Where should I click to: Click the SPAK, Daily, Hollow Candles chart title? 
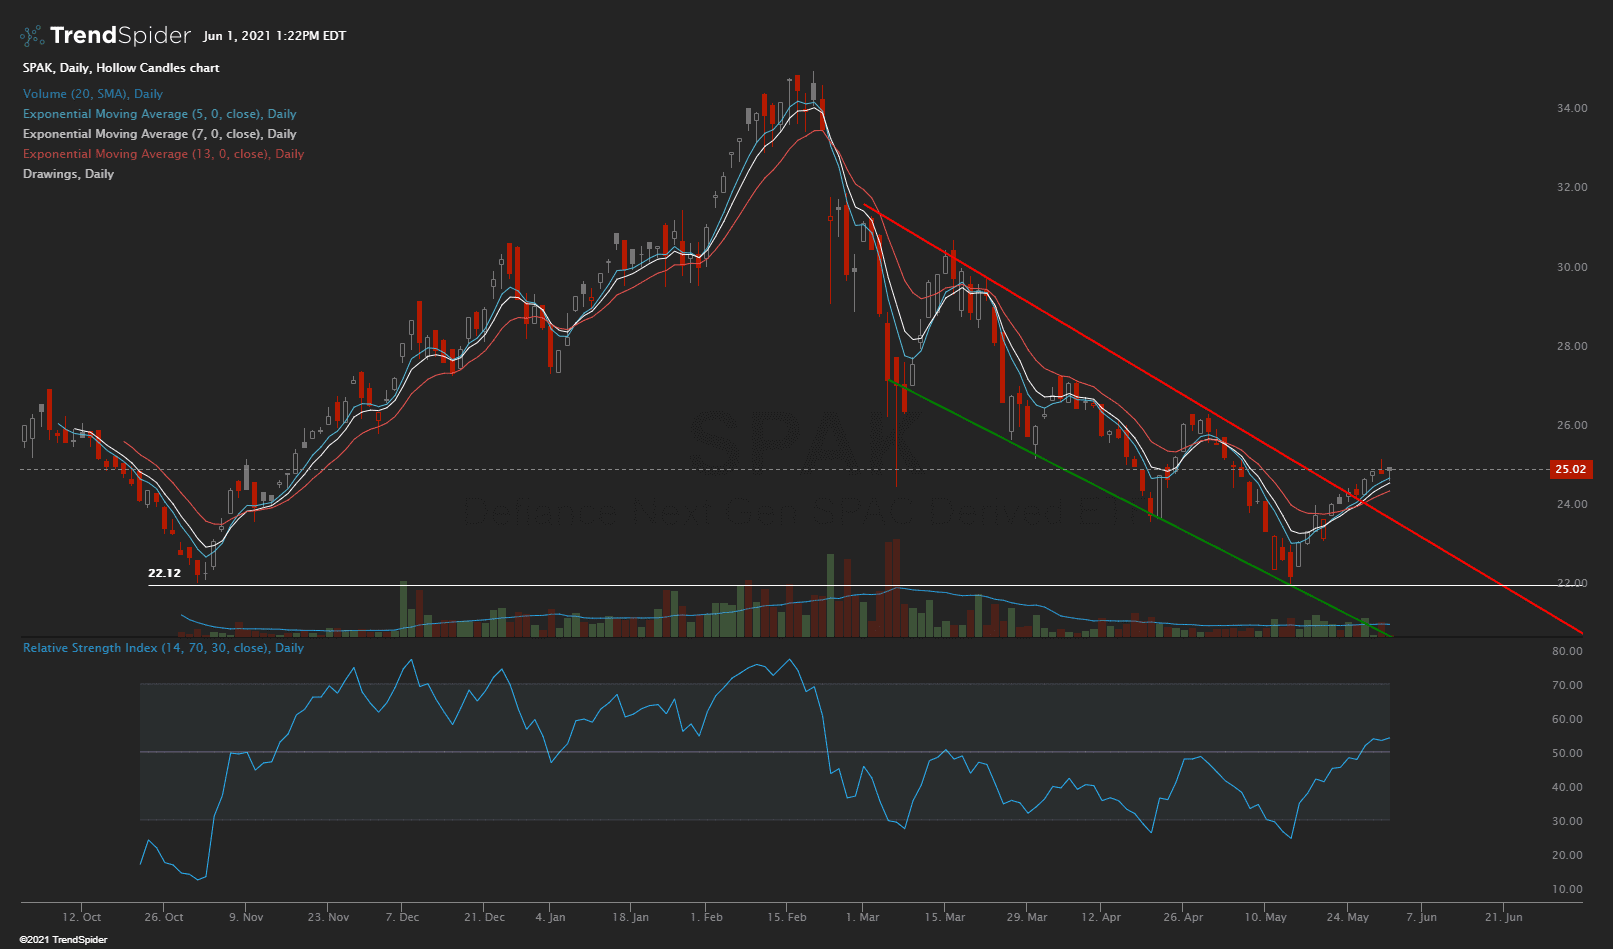[x=121, y=68]
